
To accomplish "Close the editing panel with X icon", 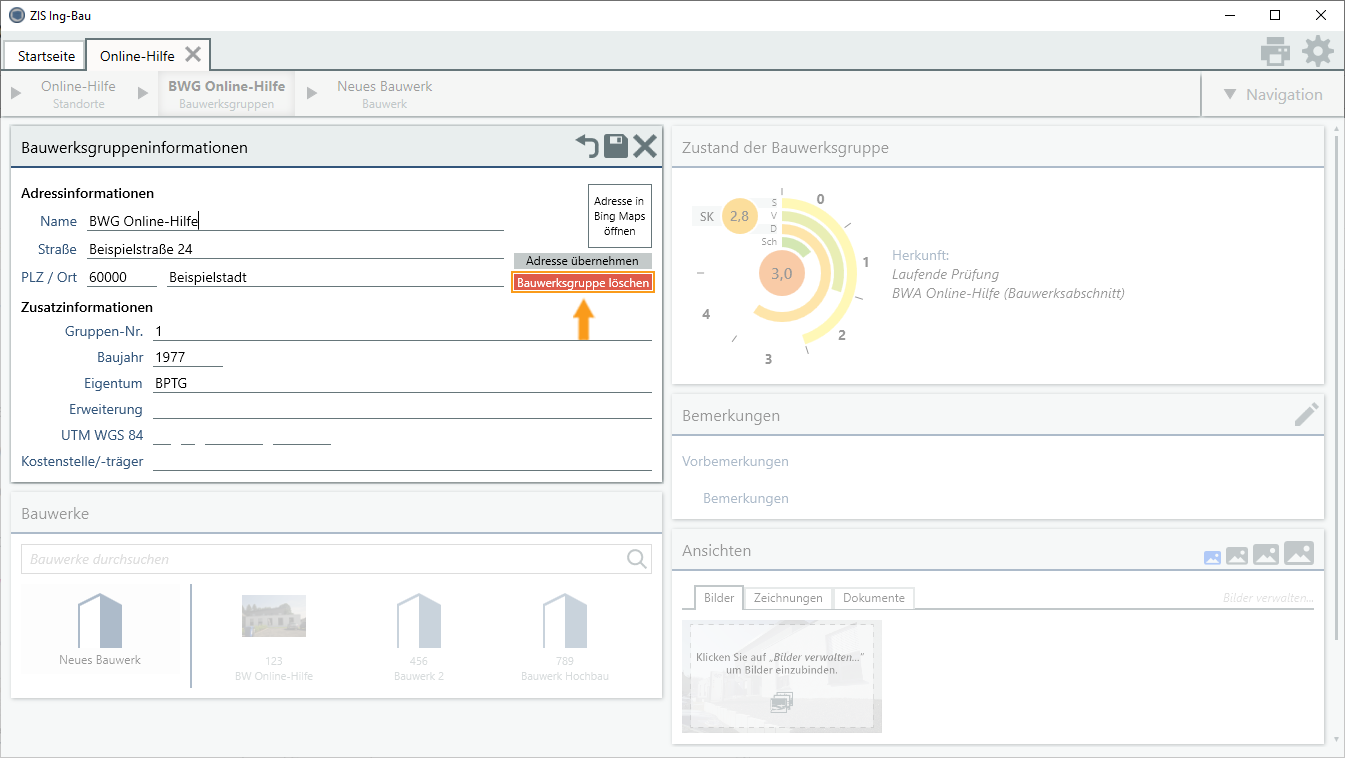I will pos(645,147).
